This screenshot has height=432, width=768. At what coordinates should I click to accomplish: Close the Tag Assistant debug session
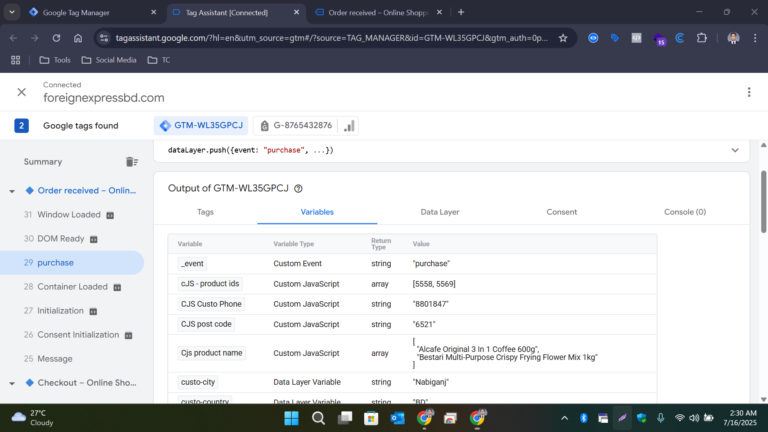21,92
